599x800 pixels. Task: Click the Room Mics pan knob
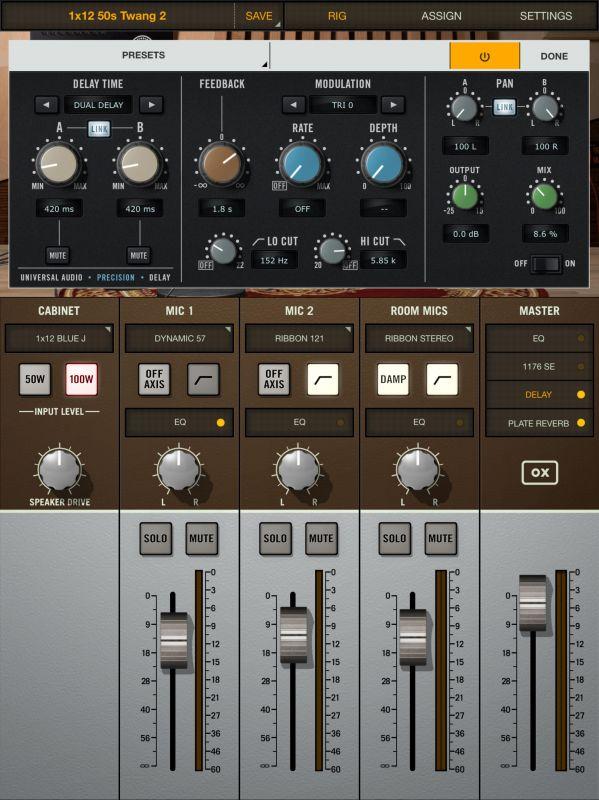[x=418, y=470]
